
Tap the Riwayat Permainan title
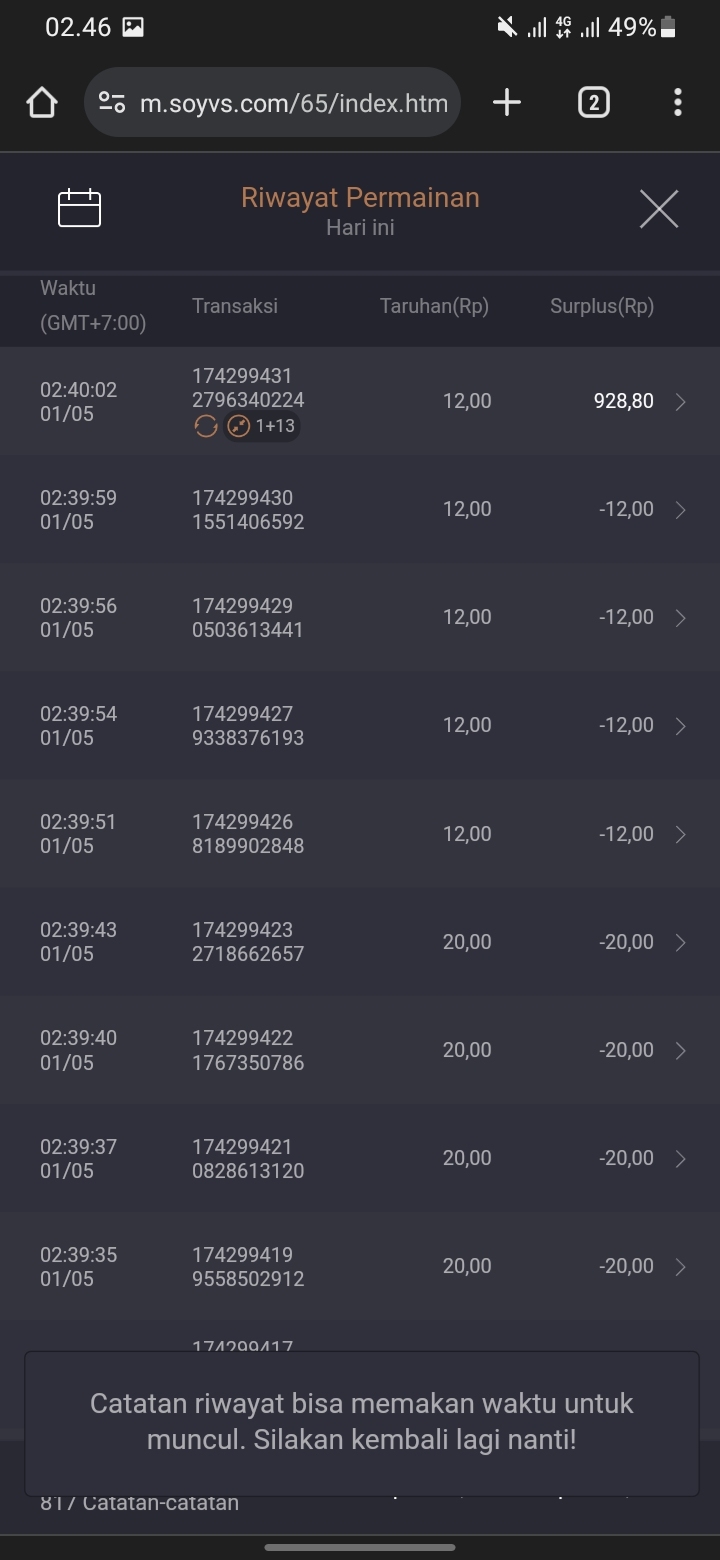pos(360,198)
